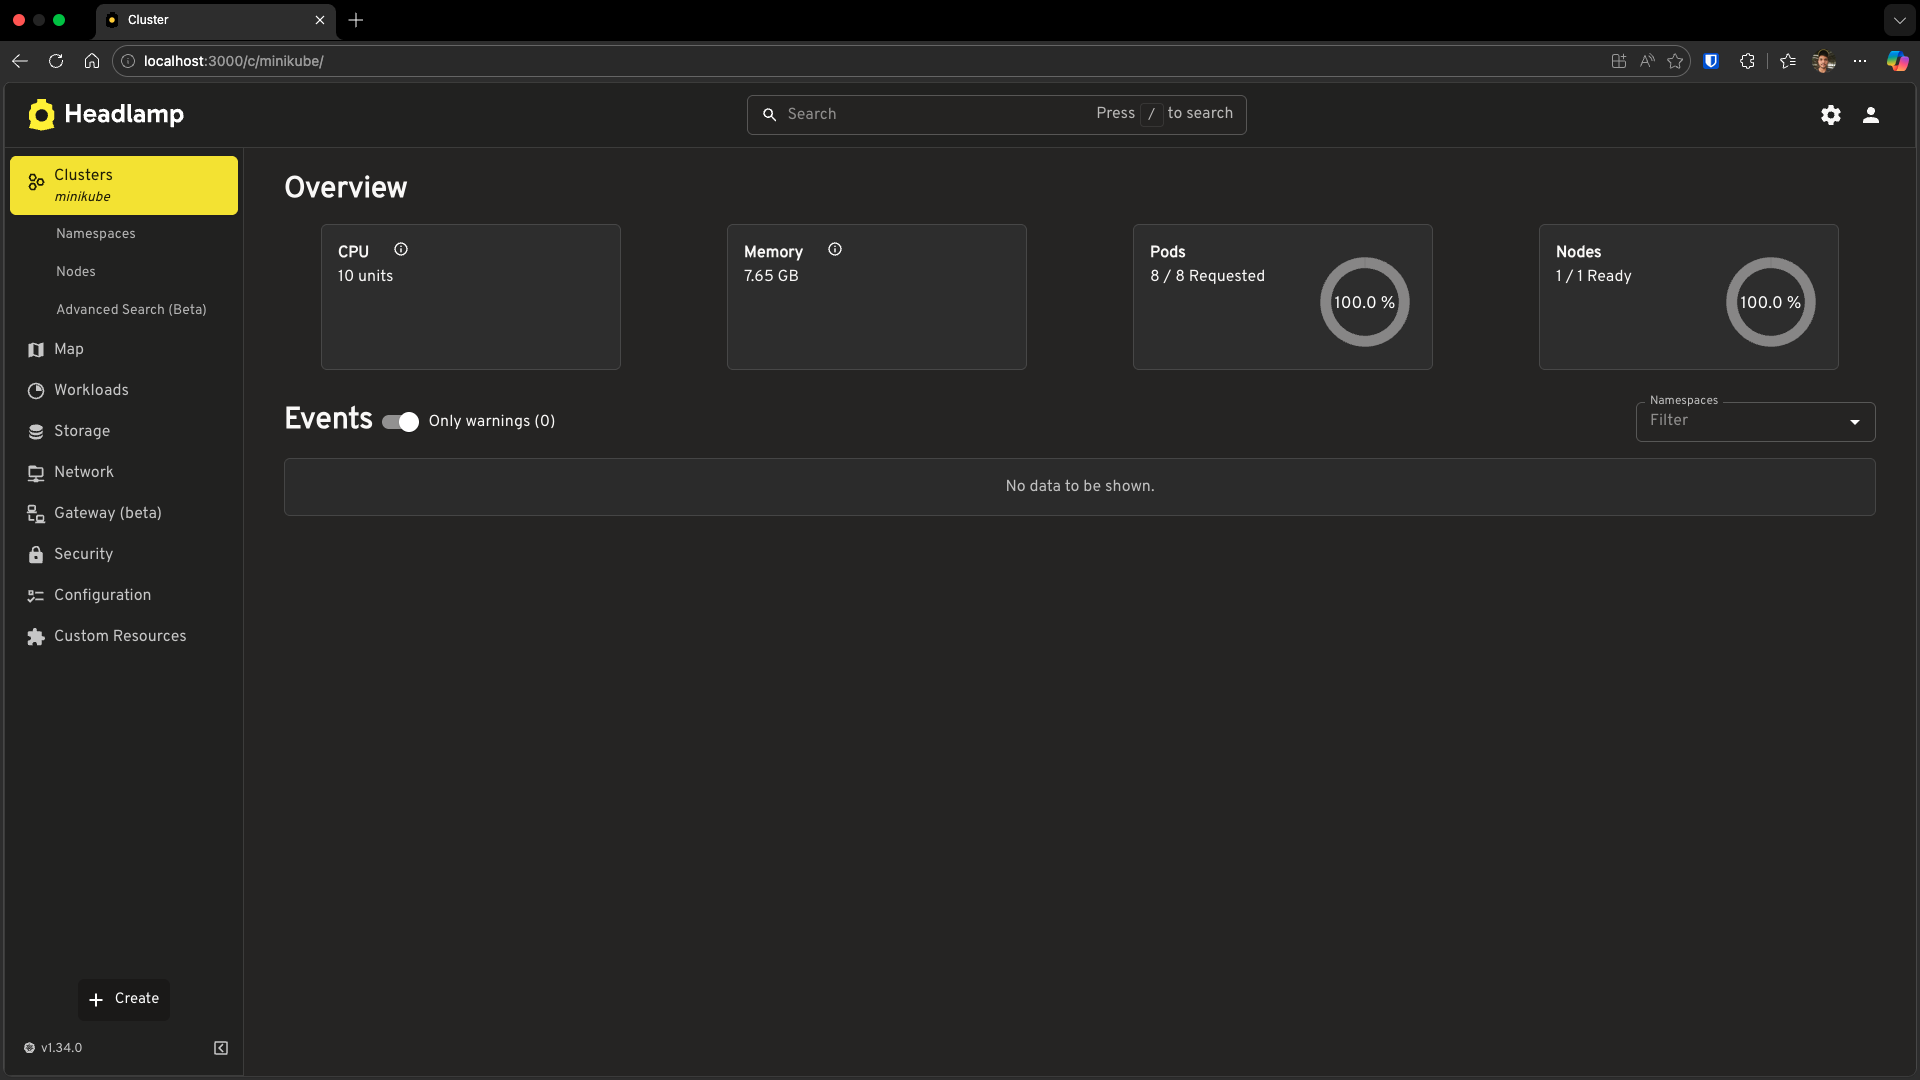This screenshot has width=1920, height=1080.
Task: Expand the browser tab list chevron
Action: [x=1899, y=20]
